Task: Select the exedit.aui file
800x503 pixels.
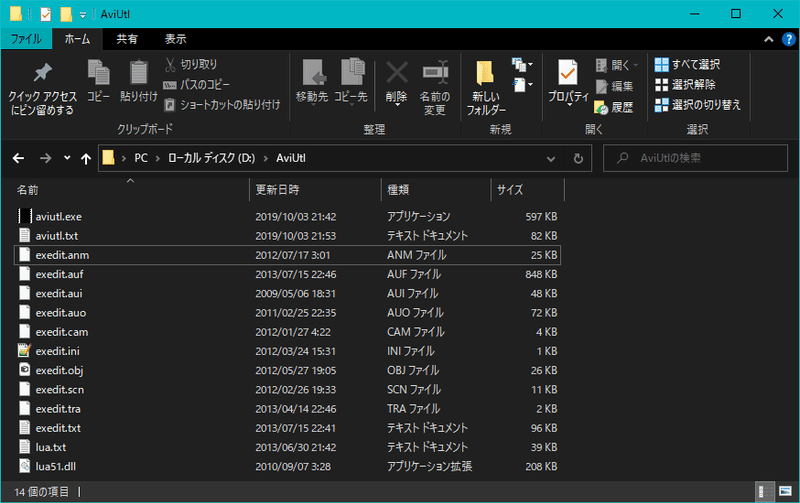Action: (x=287, y=293)
